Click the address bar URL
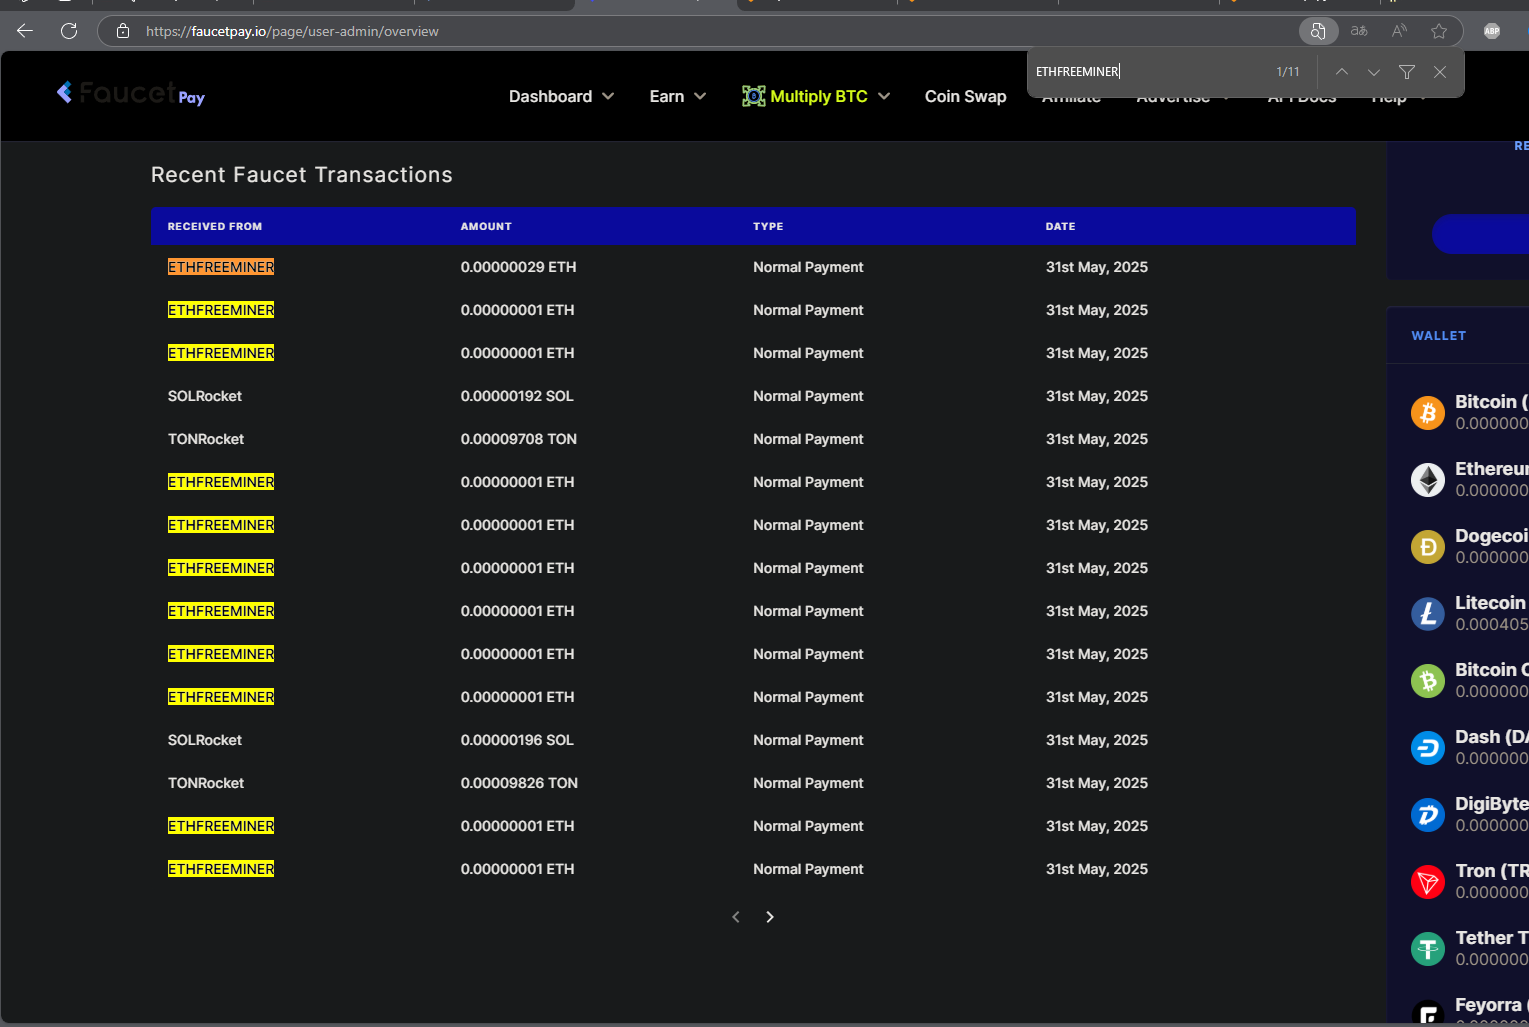1529x1027 pixels. click(x=292, y=31)
